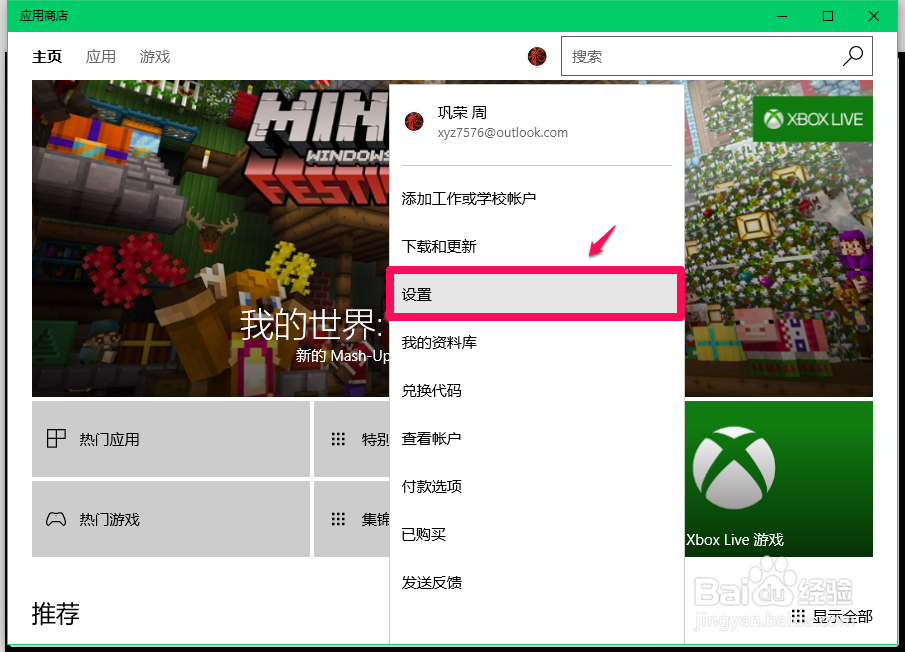Open 付款选项 menu entry
Screen dimensions: 905x652
[537, 486]
